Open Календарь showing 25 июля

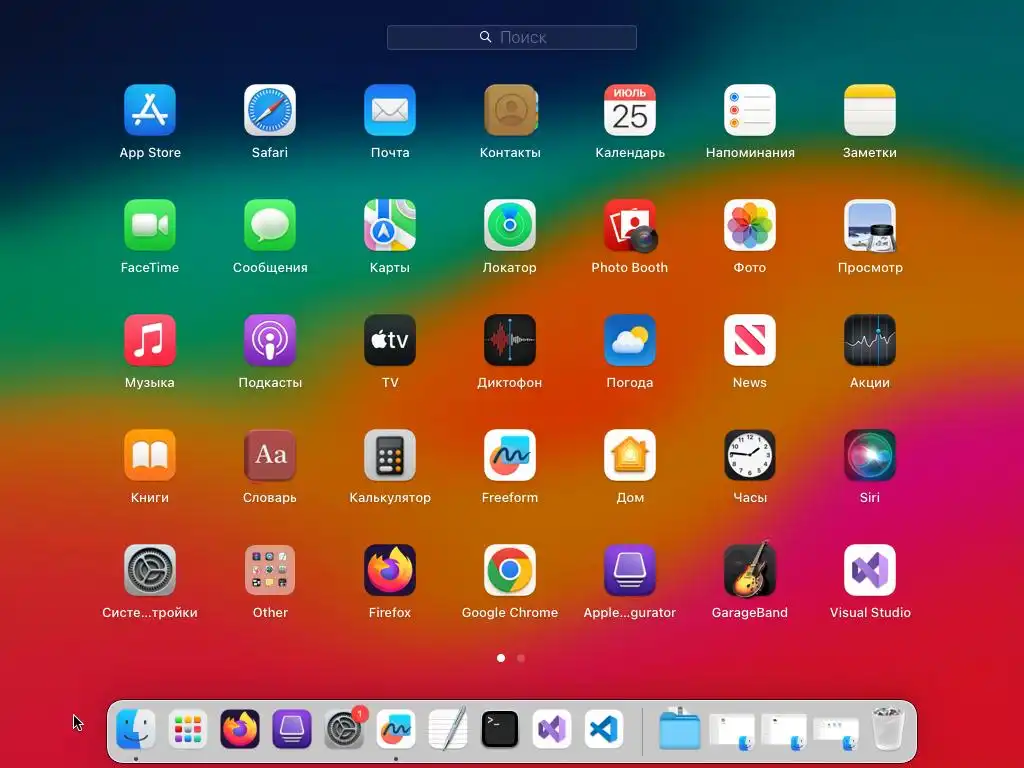[x=630, y=110]
